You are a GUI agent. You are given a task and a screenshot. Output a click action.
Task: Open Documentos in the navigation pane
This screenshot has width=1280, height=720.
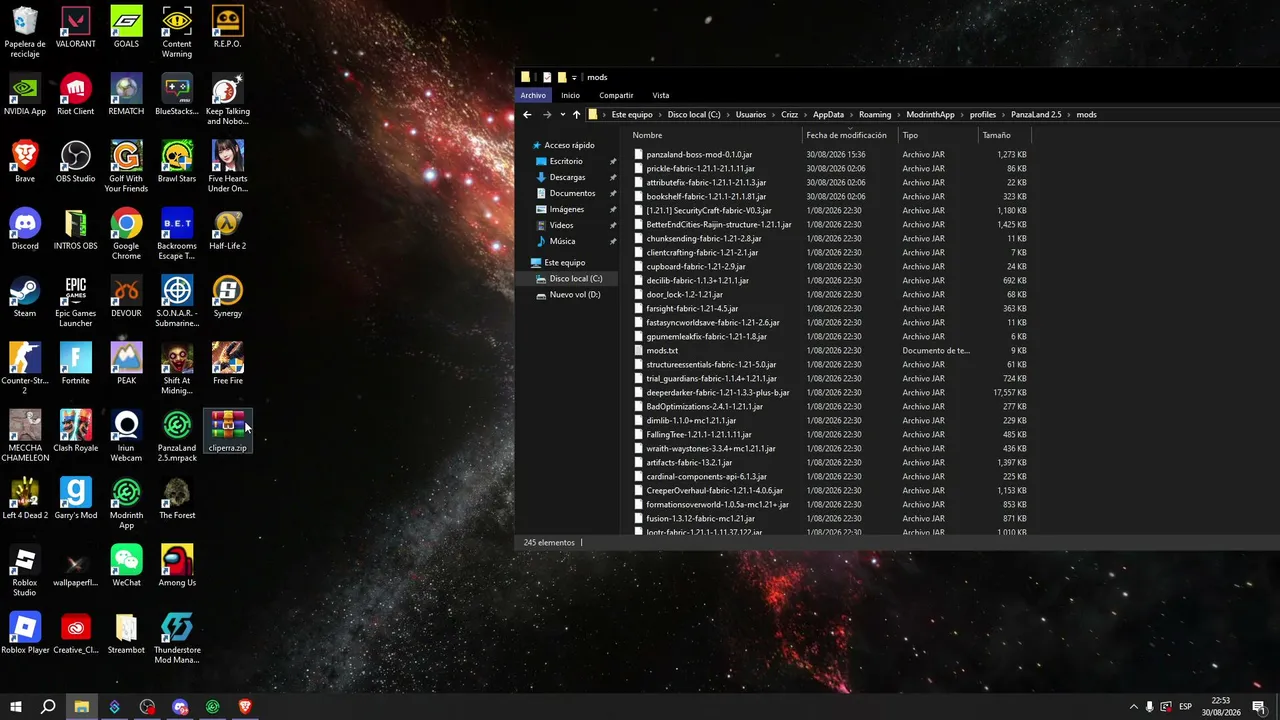[x=572, y=193]
